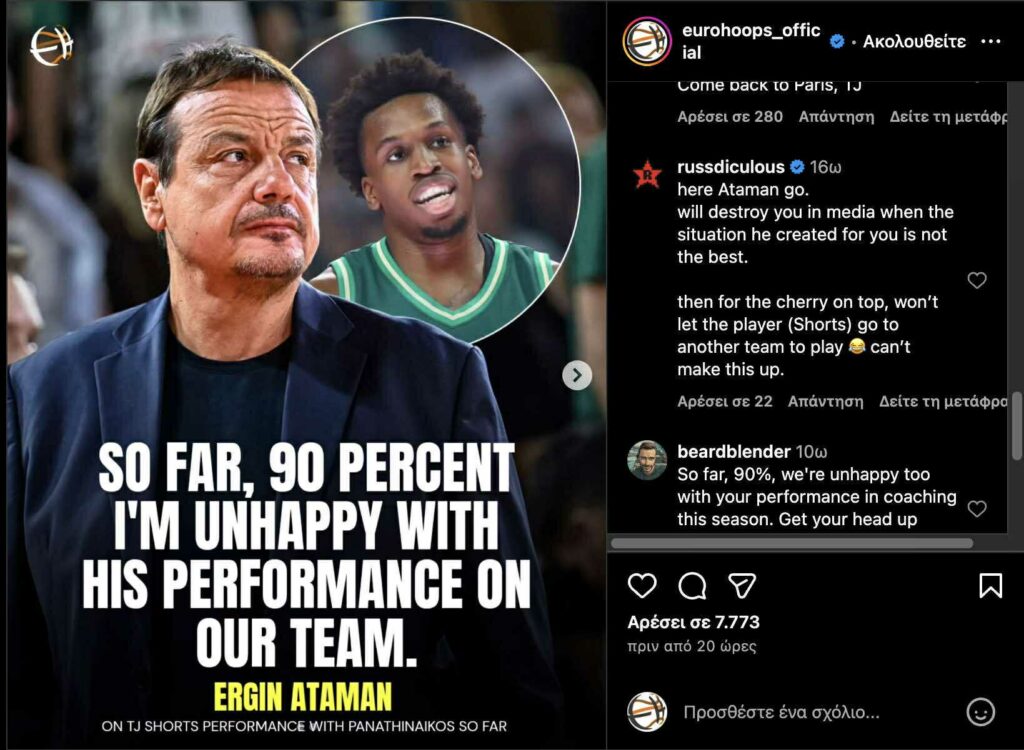This screenshot has width=1024, height=750.
Task: Click the horizontal scrollbar under the comments
Action: point(791,543)
